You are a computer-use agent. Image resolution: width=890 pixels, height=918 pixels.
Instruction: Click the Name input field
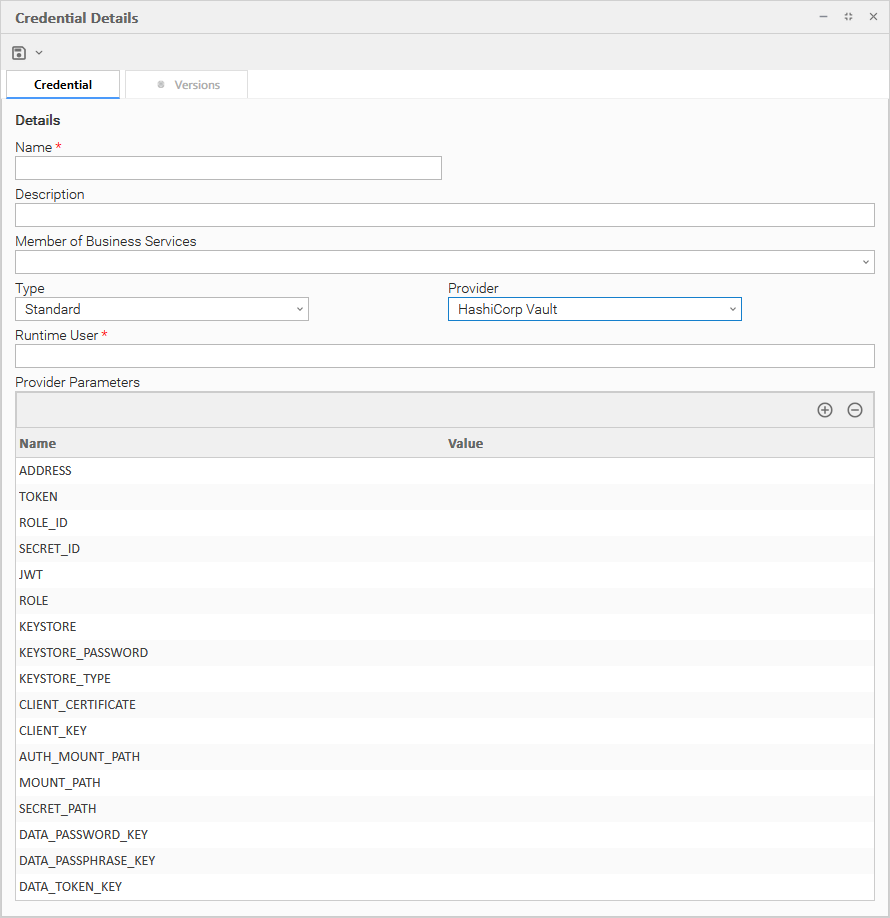click(228, 168)
